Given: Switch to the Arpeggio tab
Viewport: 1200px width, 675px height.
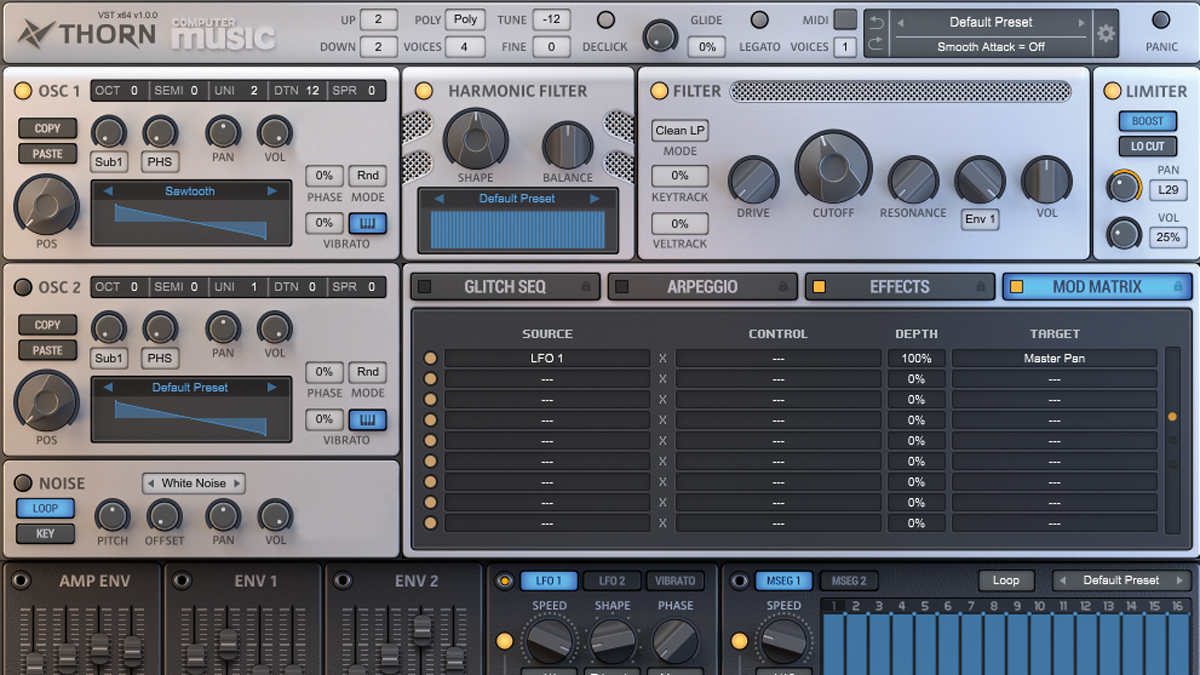Looking at the screenshot, I should (702, 287).
